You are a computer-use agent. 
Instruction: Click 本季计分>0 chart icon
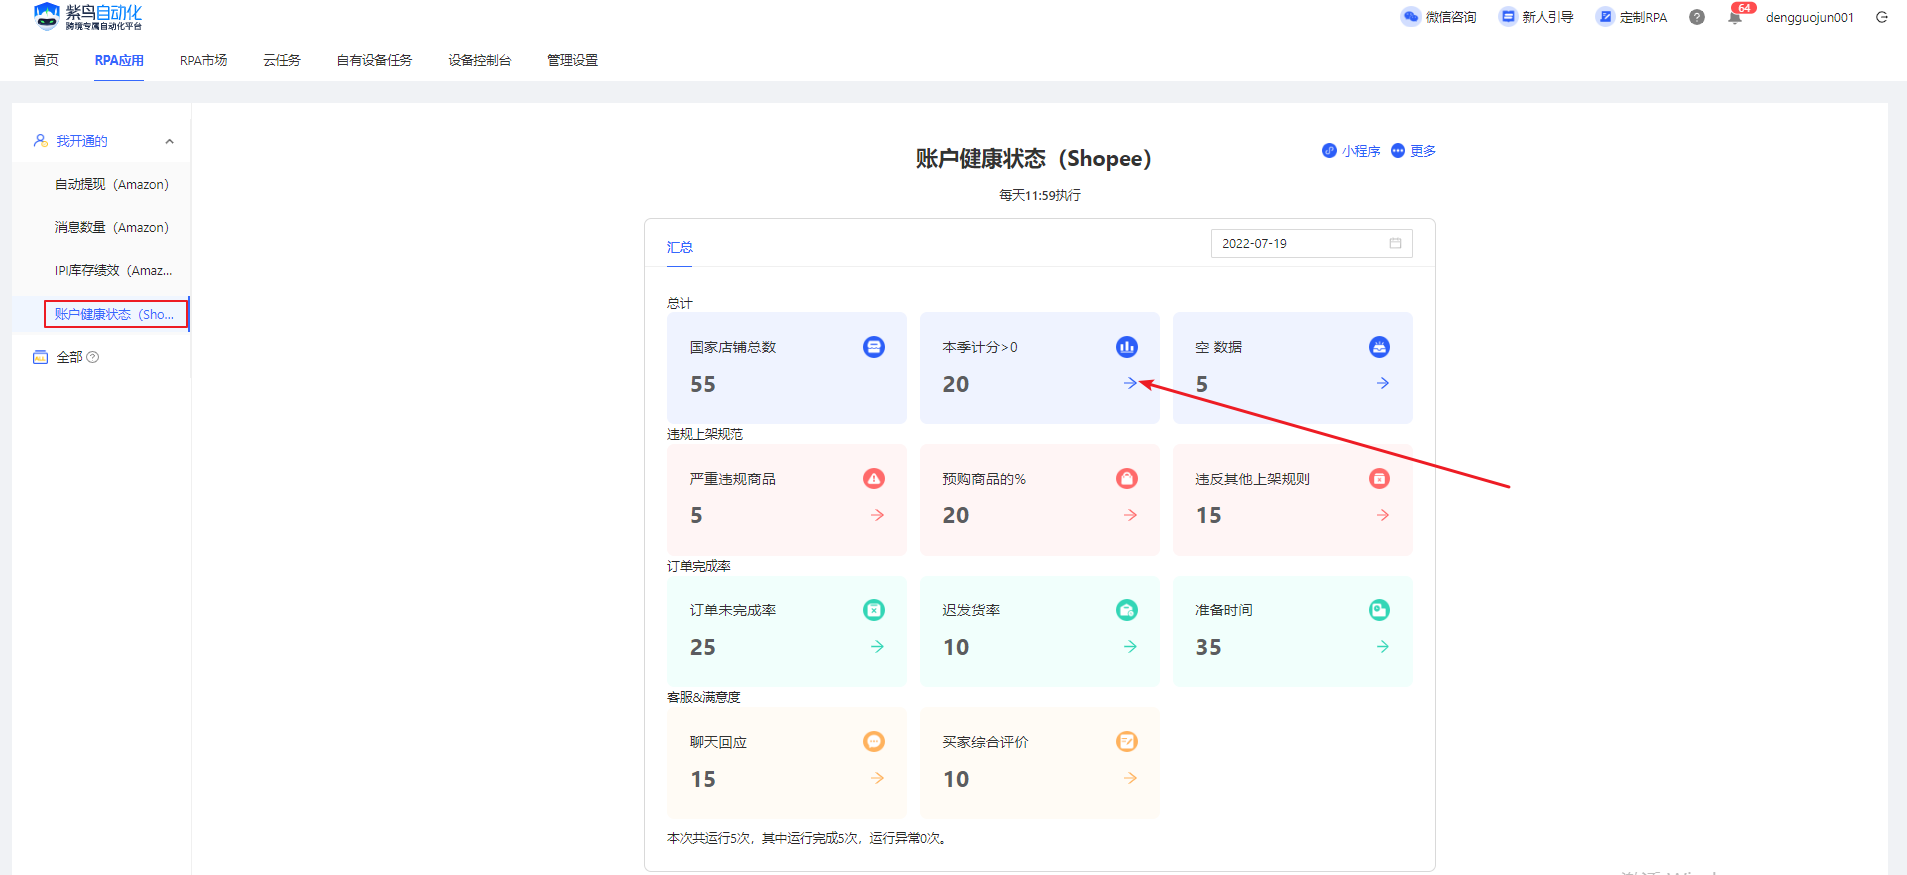pyautogui.click(x=1127, y=347)
